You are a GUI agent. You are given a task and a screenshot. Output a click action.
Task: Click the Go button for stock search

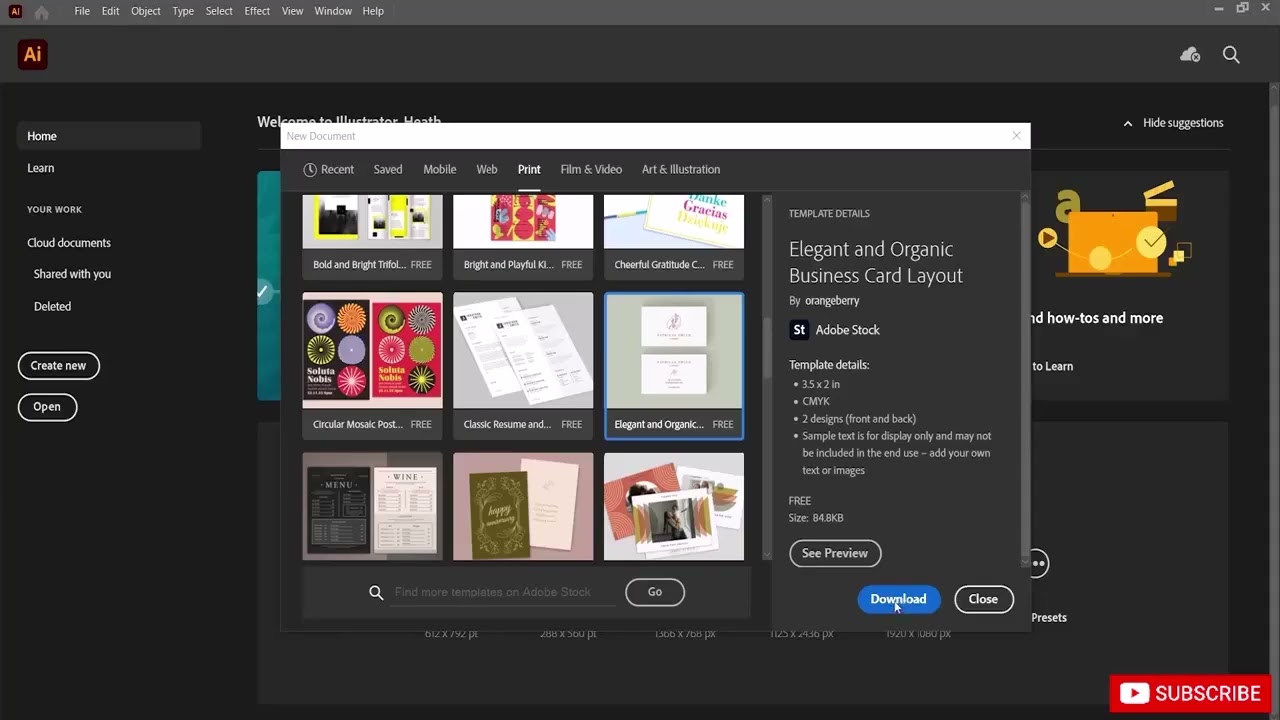tap(655, 592)
